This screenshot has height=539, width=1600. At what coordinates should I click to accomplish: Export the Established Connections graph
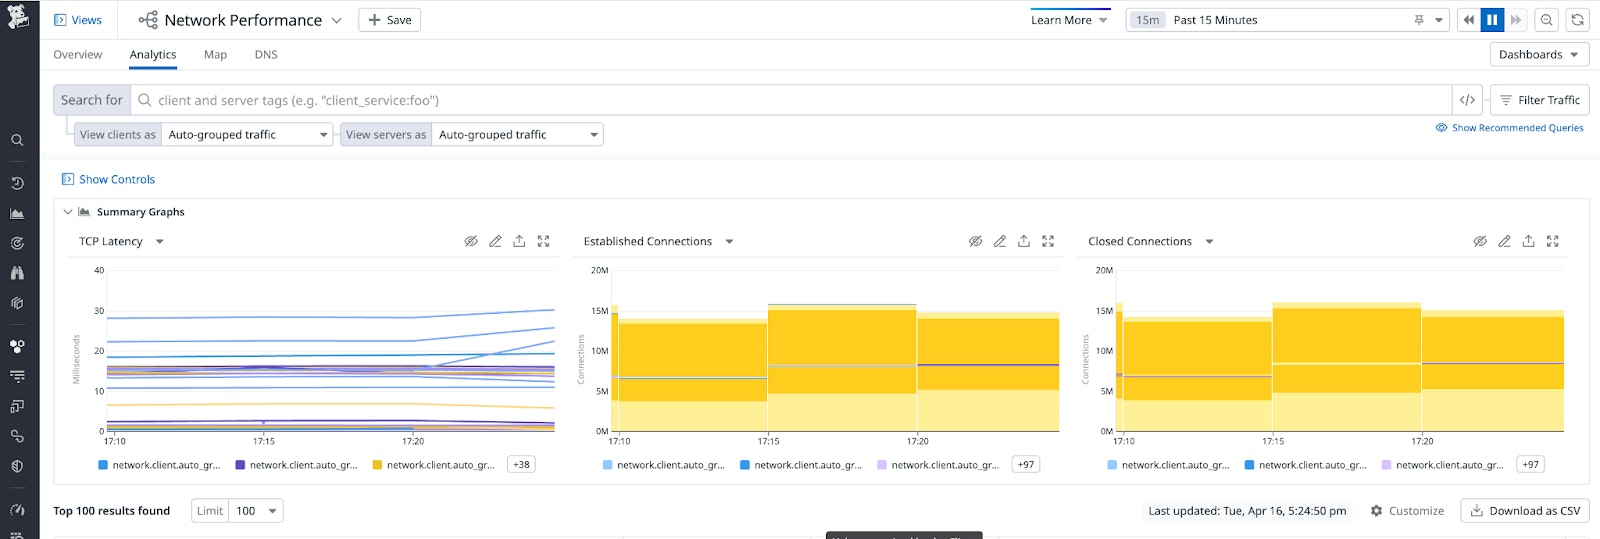click(x=1024, y=241)
